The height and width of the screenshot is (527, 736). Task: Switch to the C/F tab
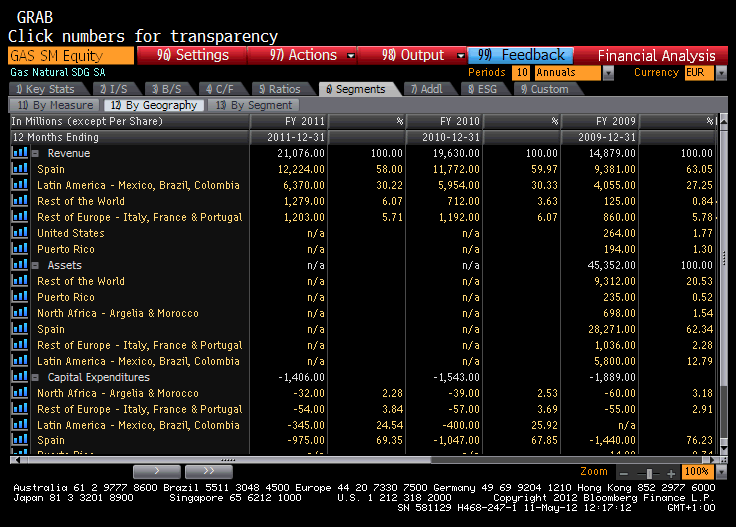tap(221, 89)
